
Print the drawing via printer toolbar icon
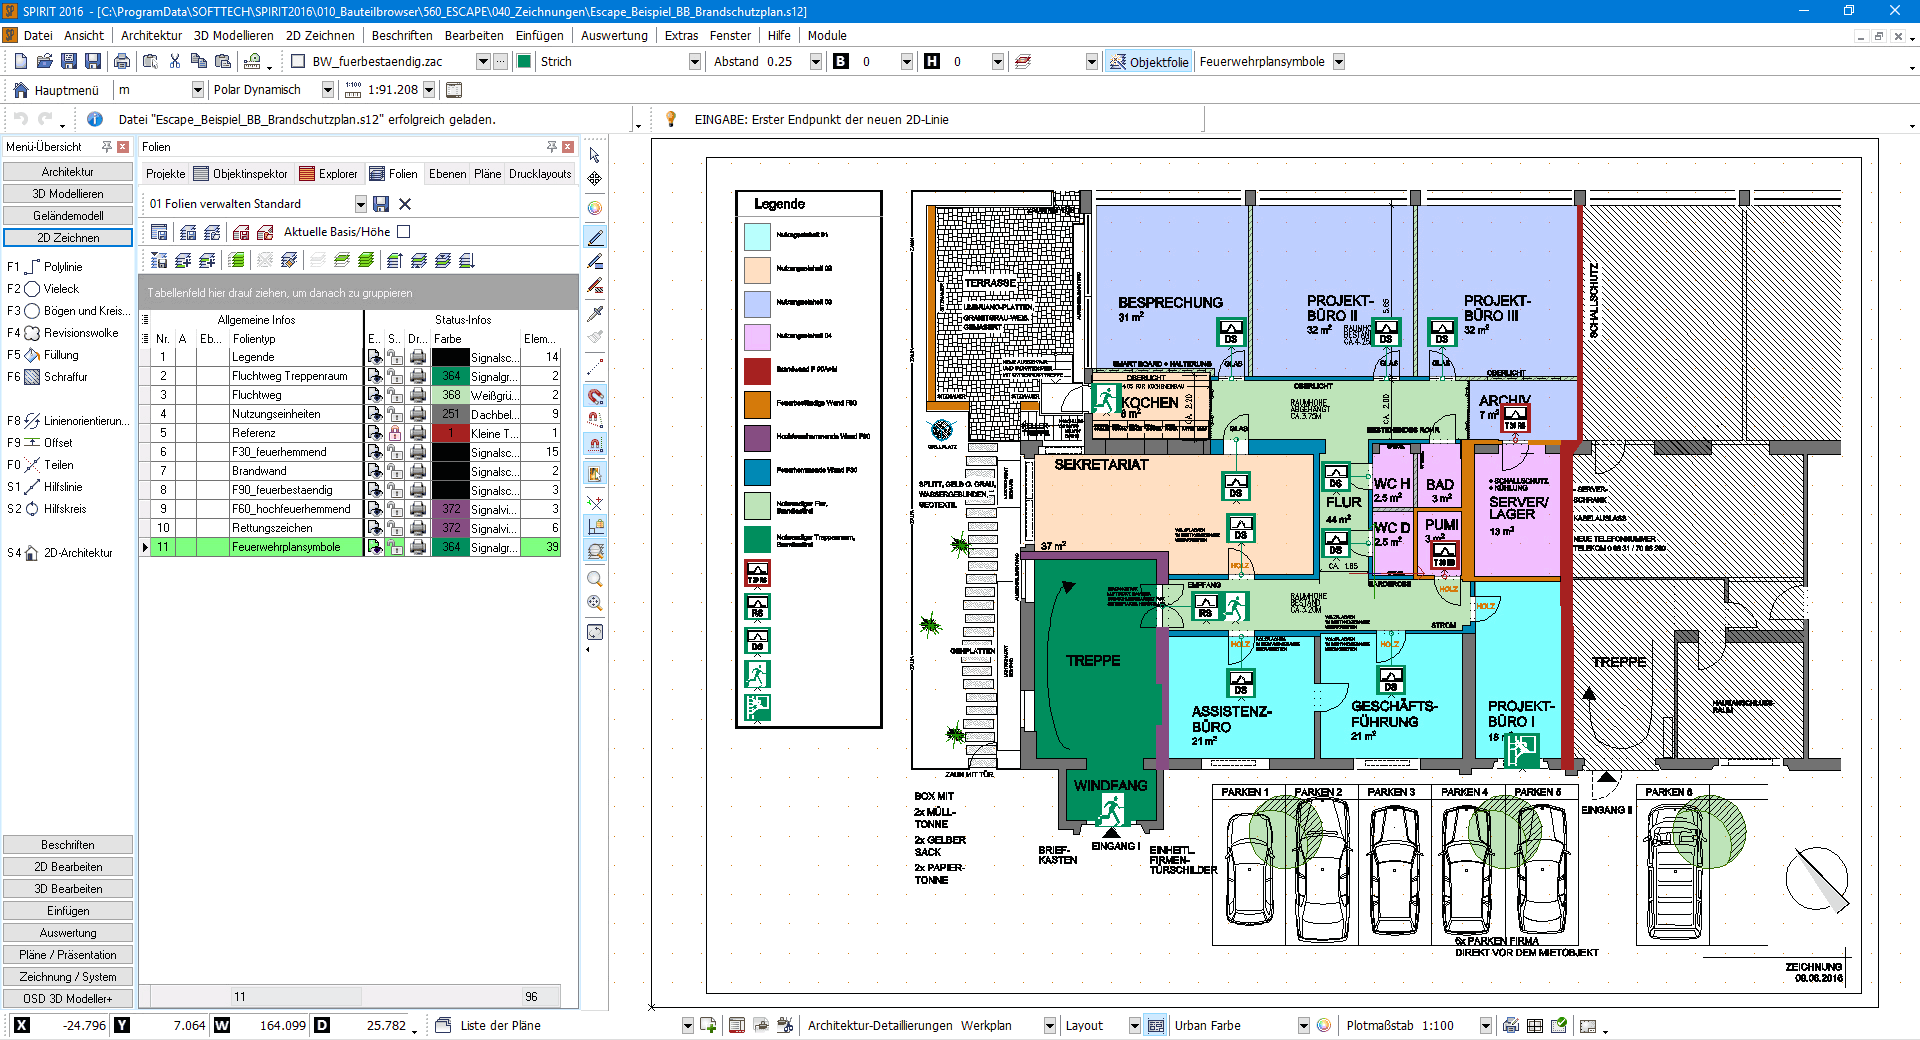pyautogui.click(x=122, y=62)
